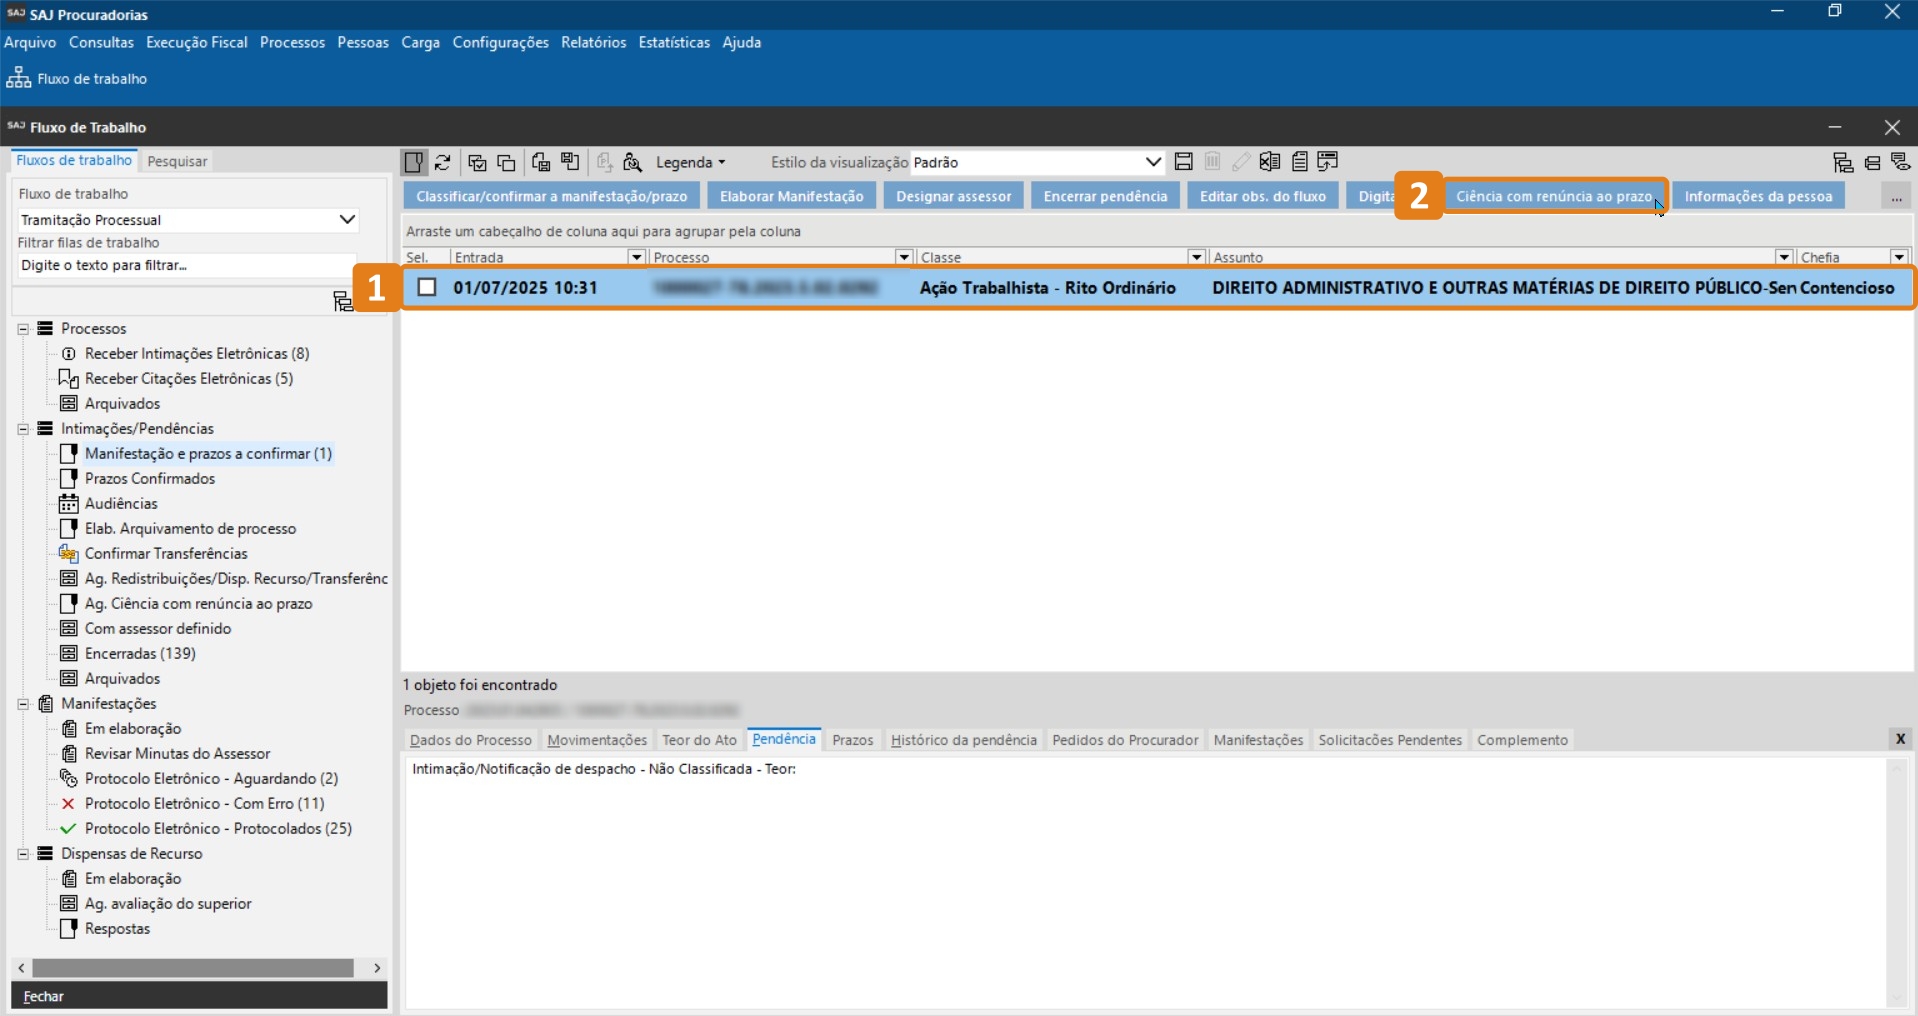Click the tree view icon above the queue list
The height and width of the screenshot is (1016, 1918).
pos(343,301)
